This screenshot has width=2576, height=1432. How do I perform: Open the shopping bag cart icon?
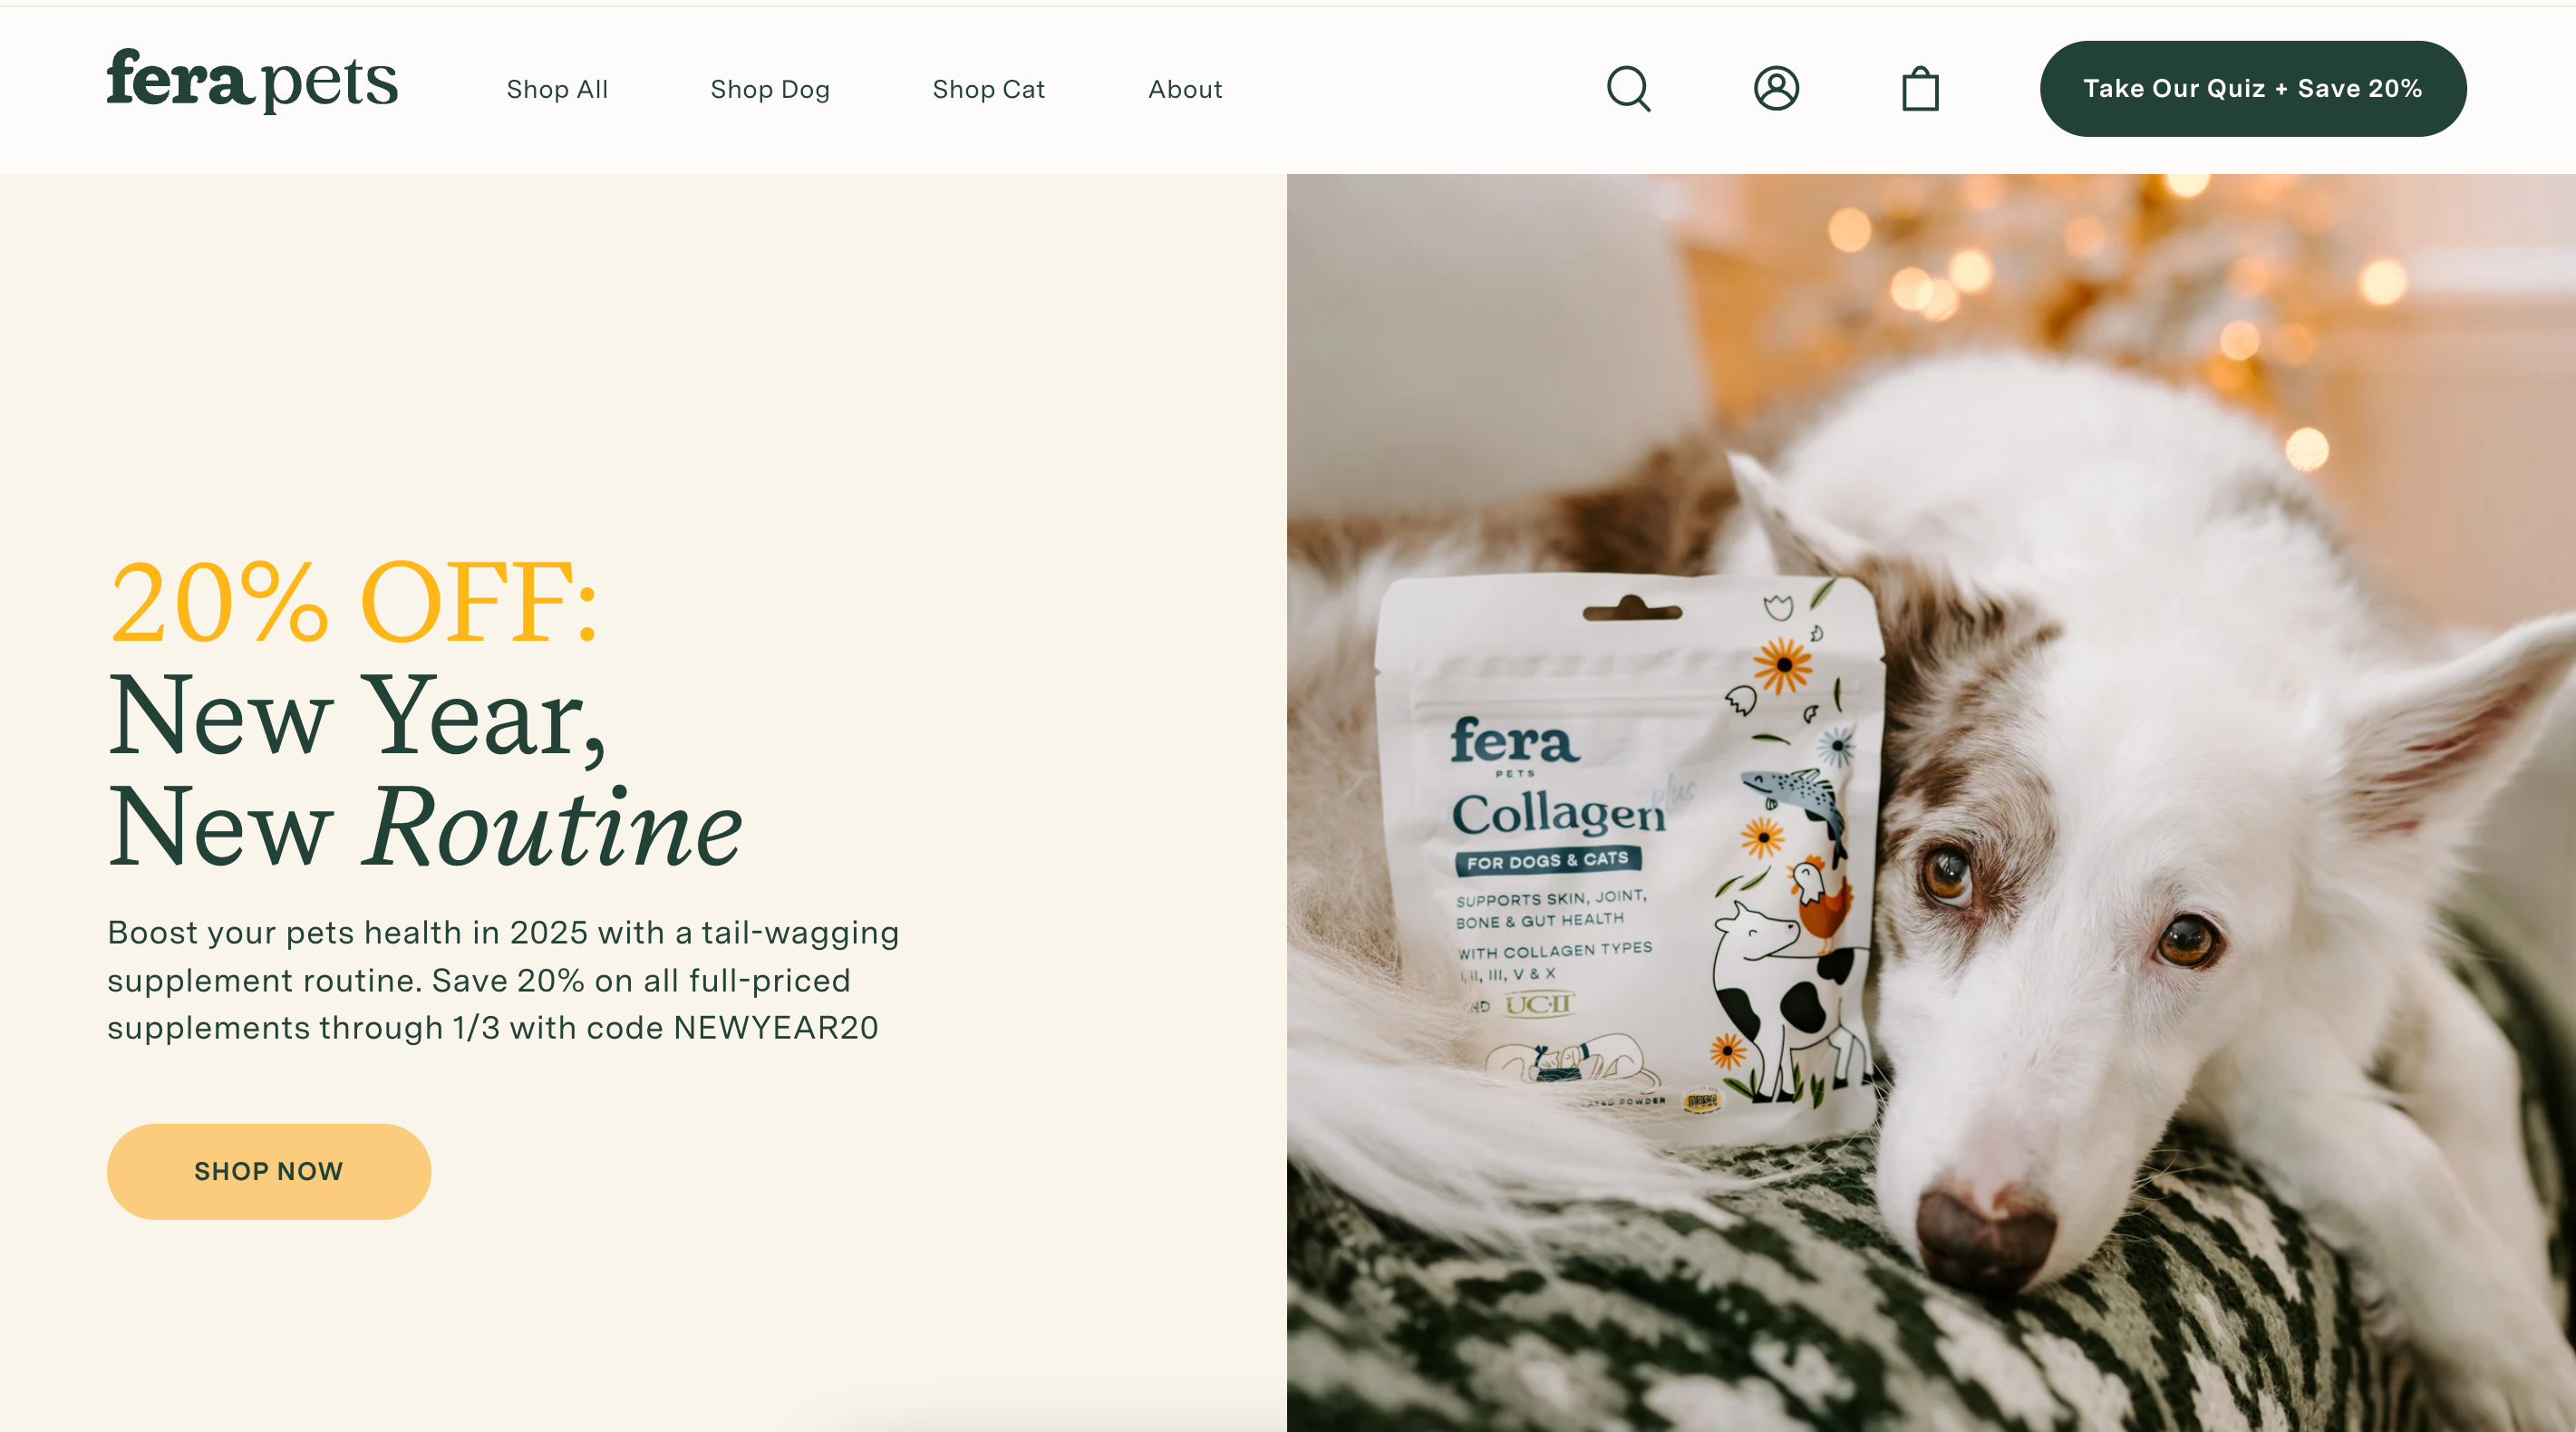[x=1920, y=88]
